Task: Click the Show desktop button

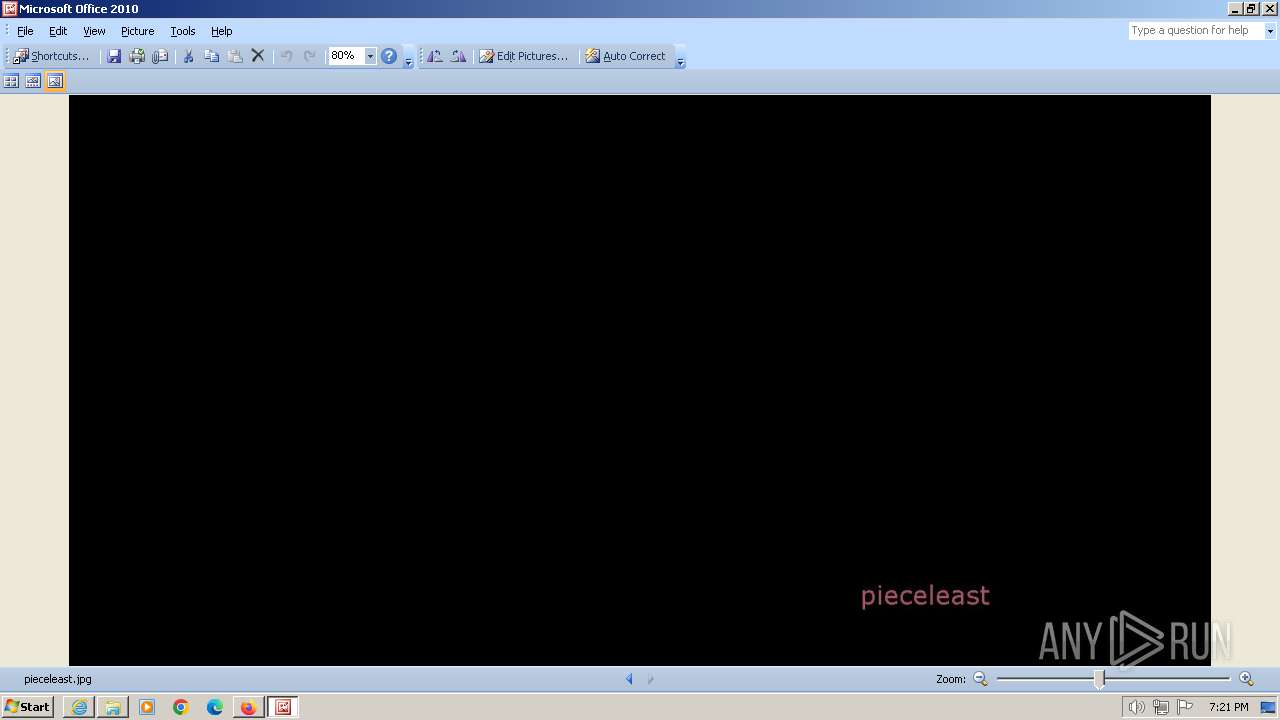Action: [x=1269, y=707]
